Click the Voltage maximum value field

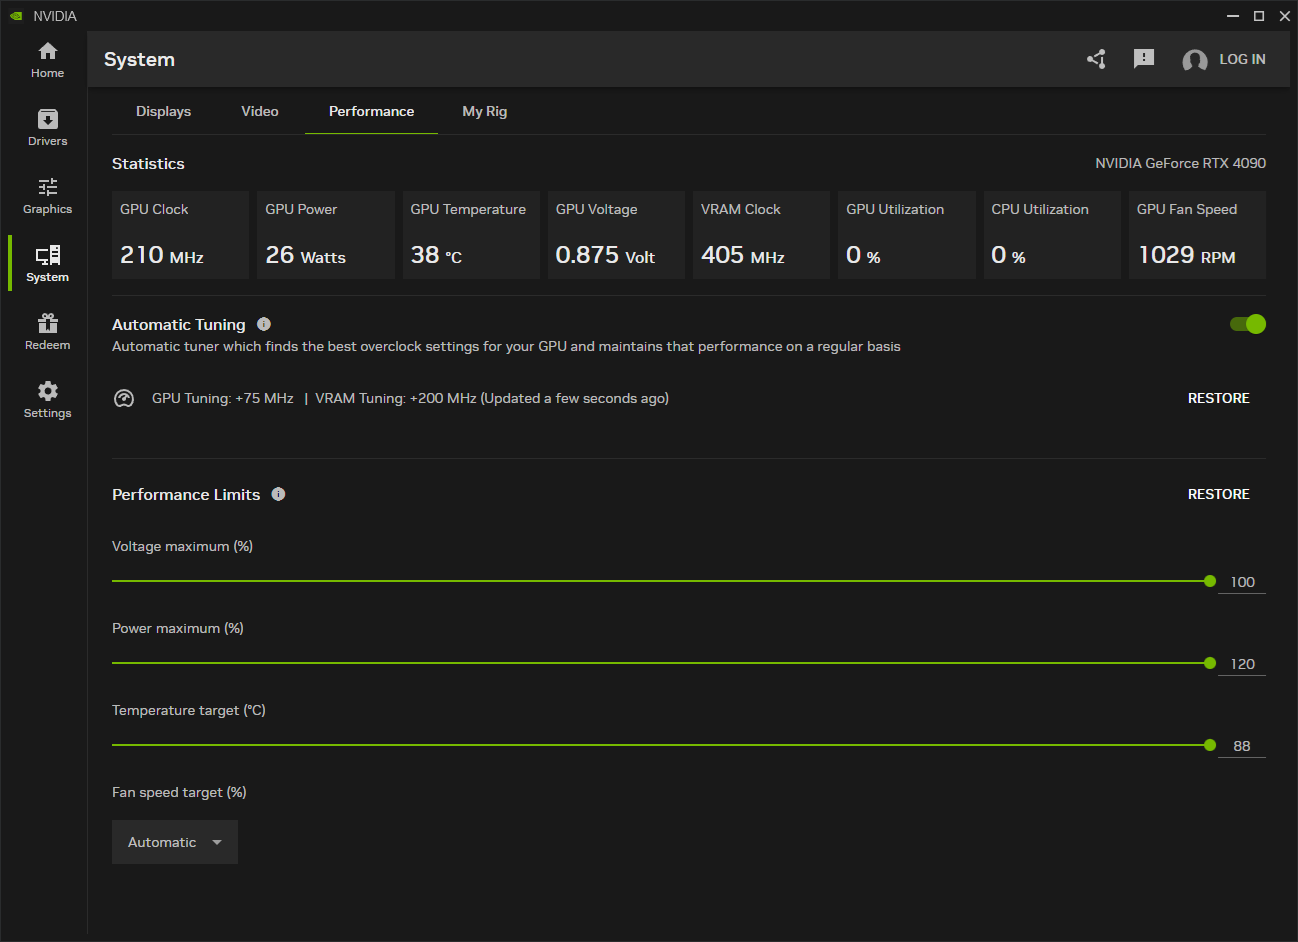(x=1242, y=582)
